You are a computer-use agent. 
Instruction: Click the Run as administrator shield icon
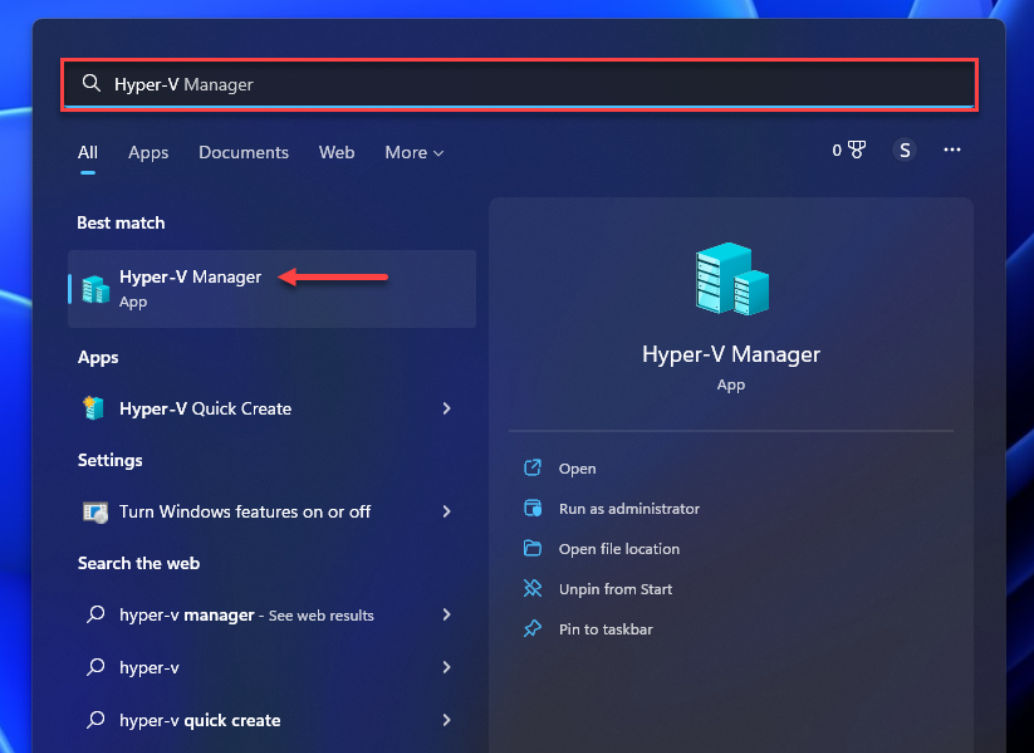click(532, 508)
